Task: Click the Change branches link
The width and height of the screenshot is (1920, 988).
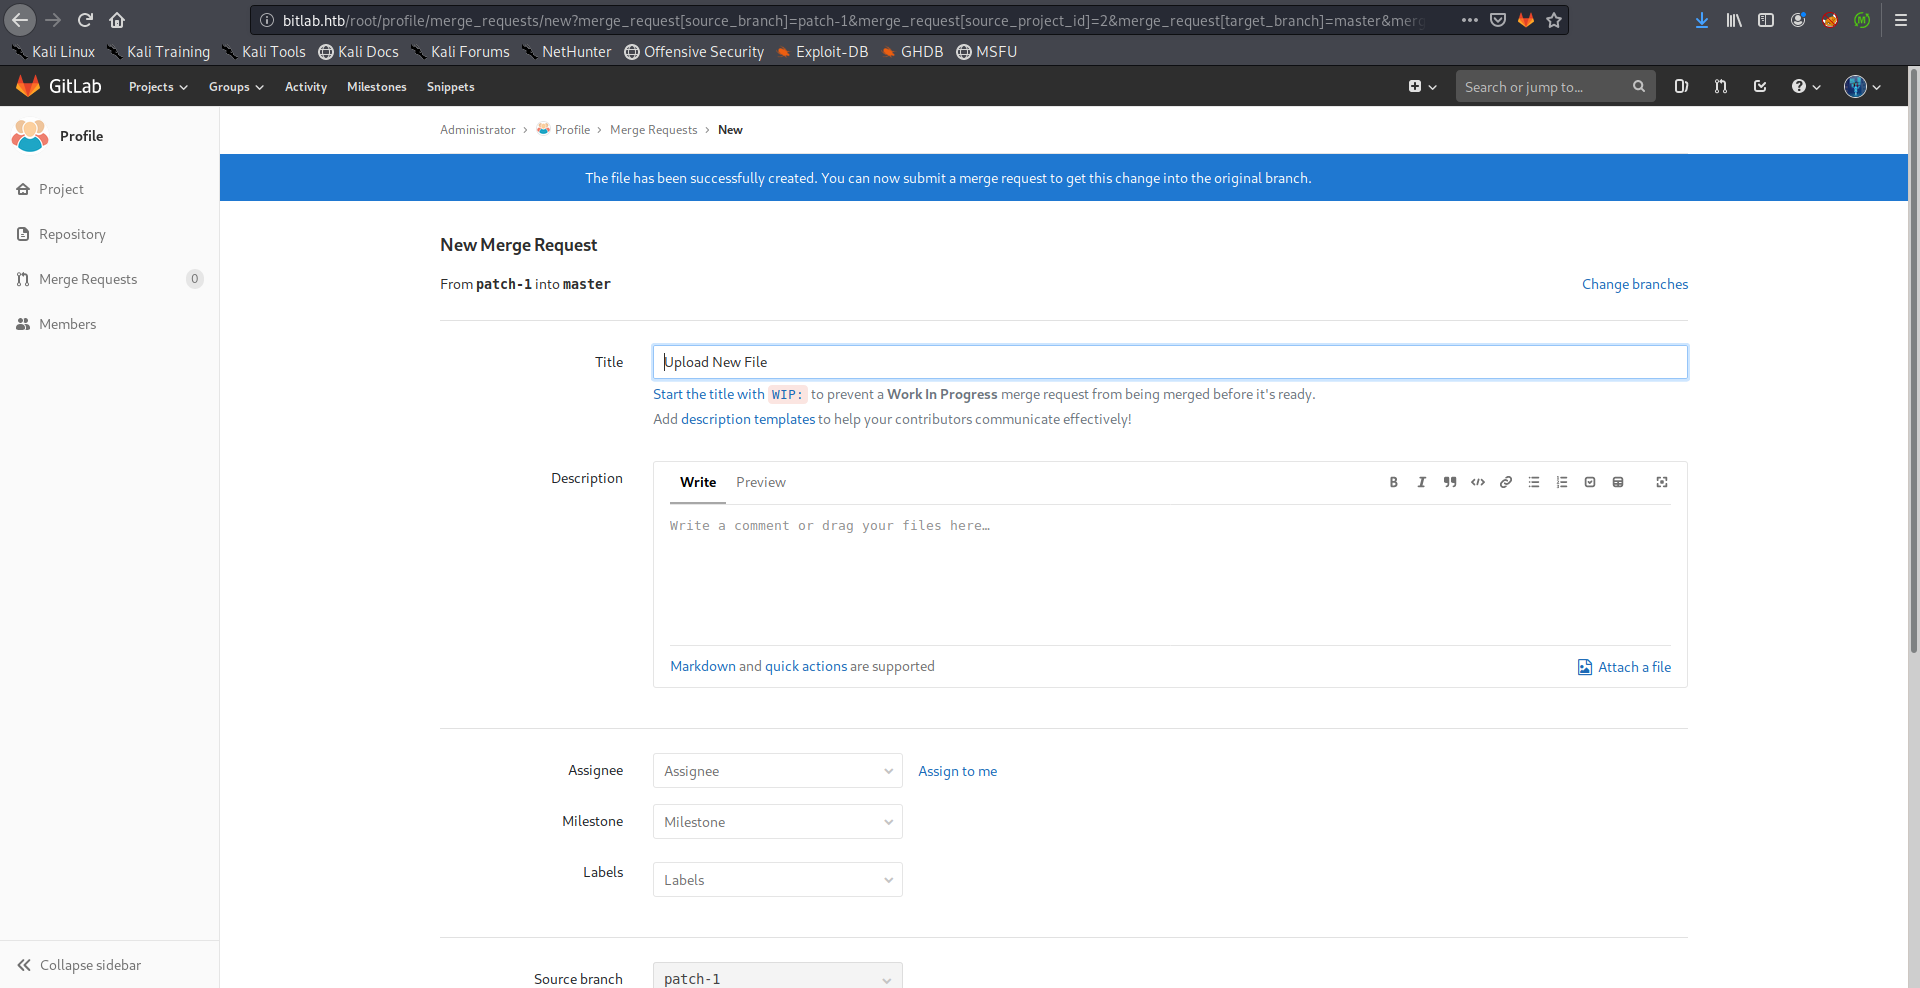Action: pos(1634,284)
